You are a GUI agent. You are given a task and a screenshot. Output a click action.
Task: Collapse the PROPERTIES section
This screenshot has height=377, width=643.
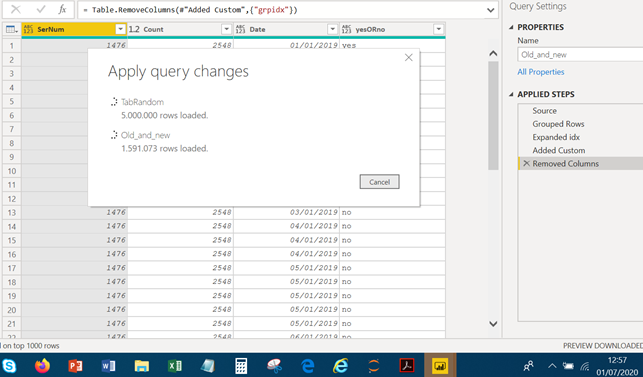click(x=511, y=27)
